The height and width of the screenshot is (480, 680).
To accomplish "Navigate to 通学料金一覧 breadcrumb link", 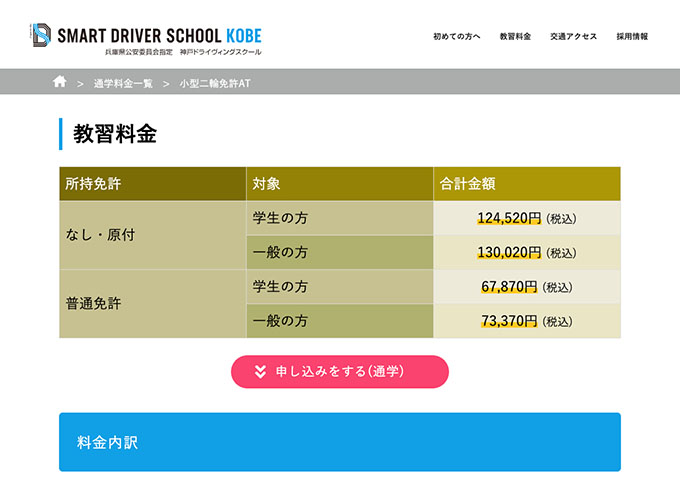I will [x=123, y=83].
